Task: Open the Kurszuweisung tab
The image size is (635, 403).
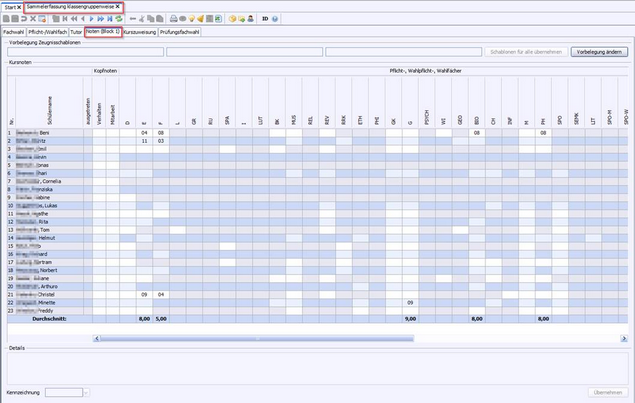Action: pyautogui.click(x=141, y=32)
